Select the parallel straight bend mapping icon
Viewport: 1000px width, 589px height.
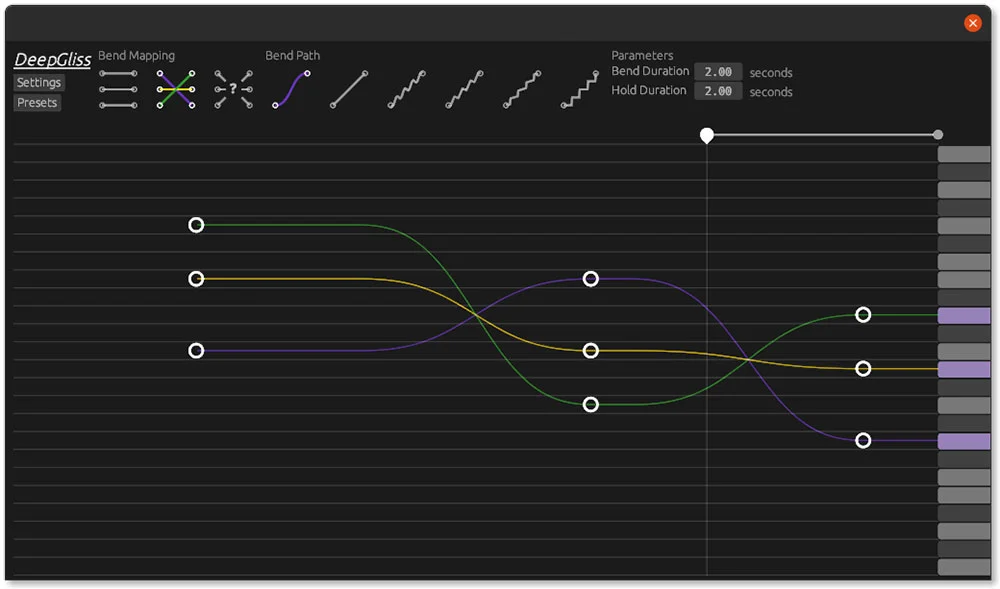point(119,89)
